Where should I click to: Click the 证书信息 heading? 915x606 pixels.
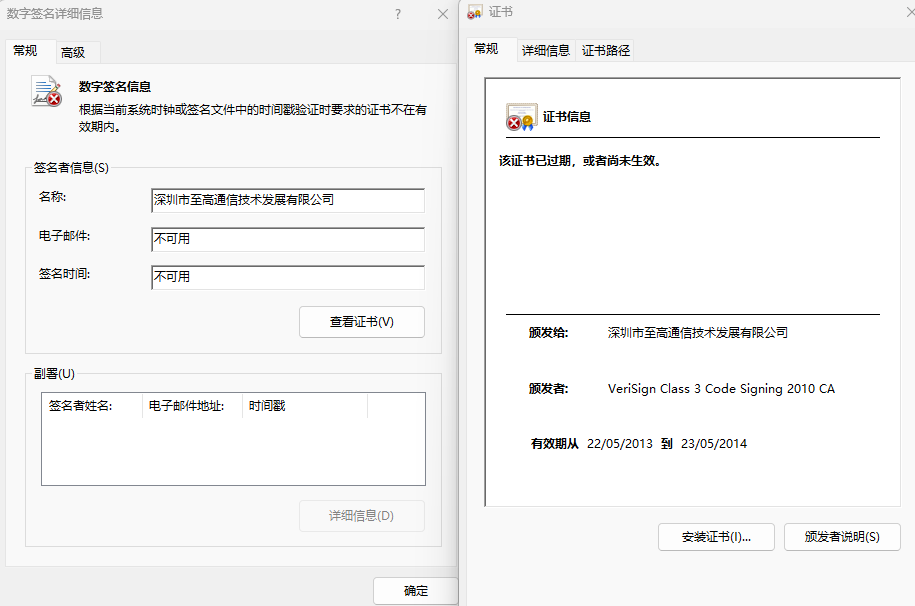[x=567, y=117]
